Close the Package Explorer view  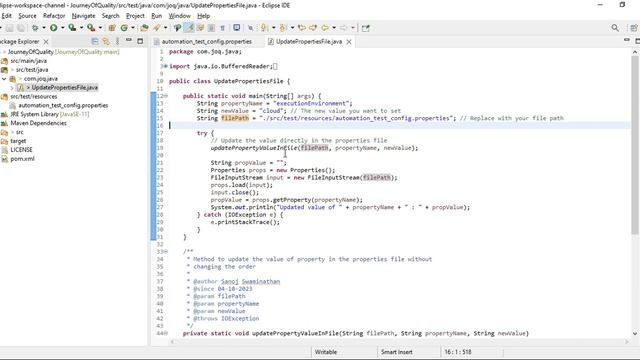pyautogui.click(x=46, y=42)
